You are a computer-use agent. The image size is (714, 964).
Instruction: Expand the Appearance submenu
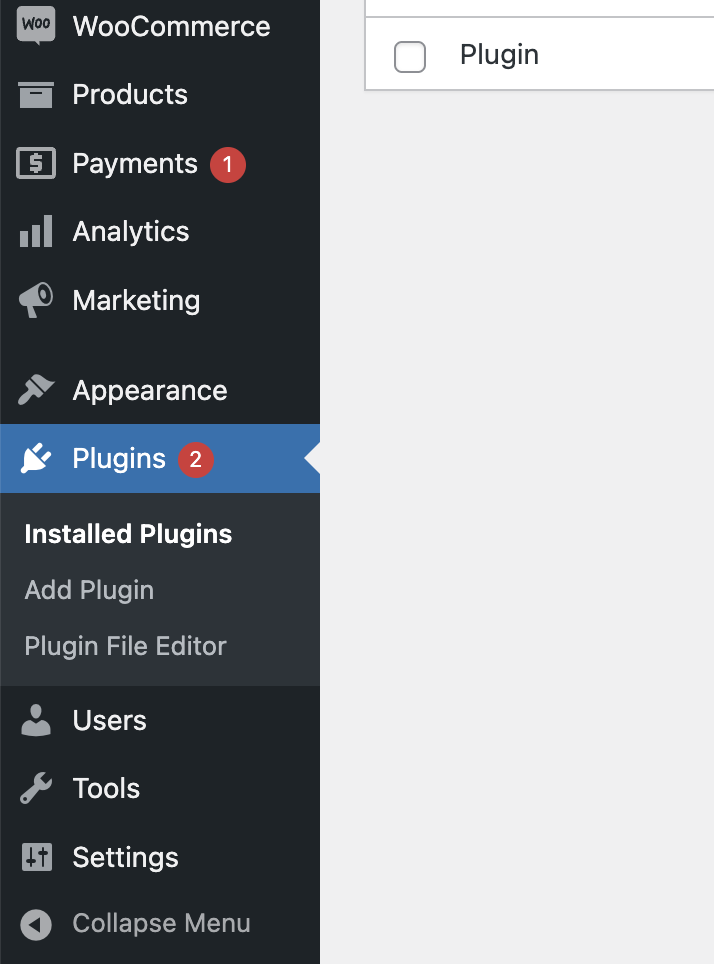pyautogui.click(x=149, y=390)
